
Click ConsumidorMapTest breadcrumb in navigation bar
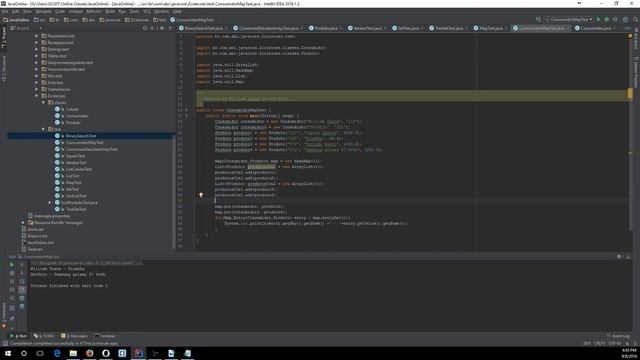tap(192, 20)
